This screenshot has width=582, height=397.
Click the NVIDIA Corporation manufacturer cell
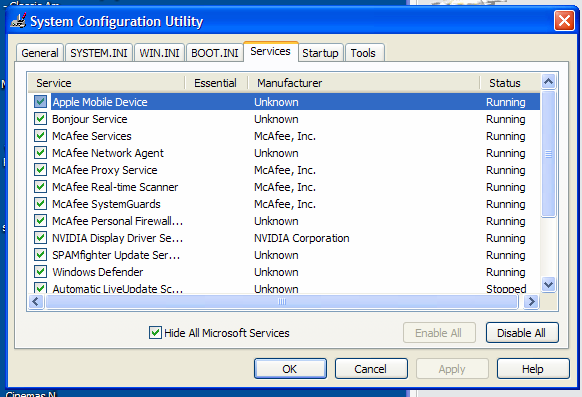point(301,238)
